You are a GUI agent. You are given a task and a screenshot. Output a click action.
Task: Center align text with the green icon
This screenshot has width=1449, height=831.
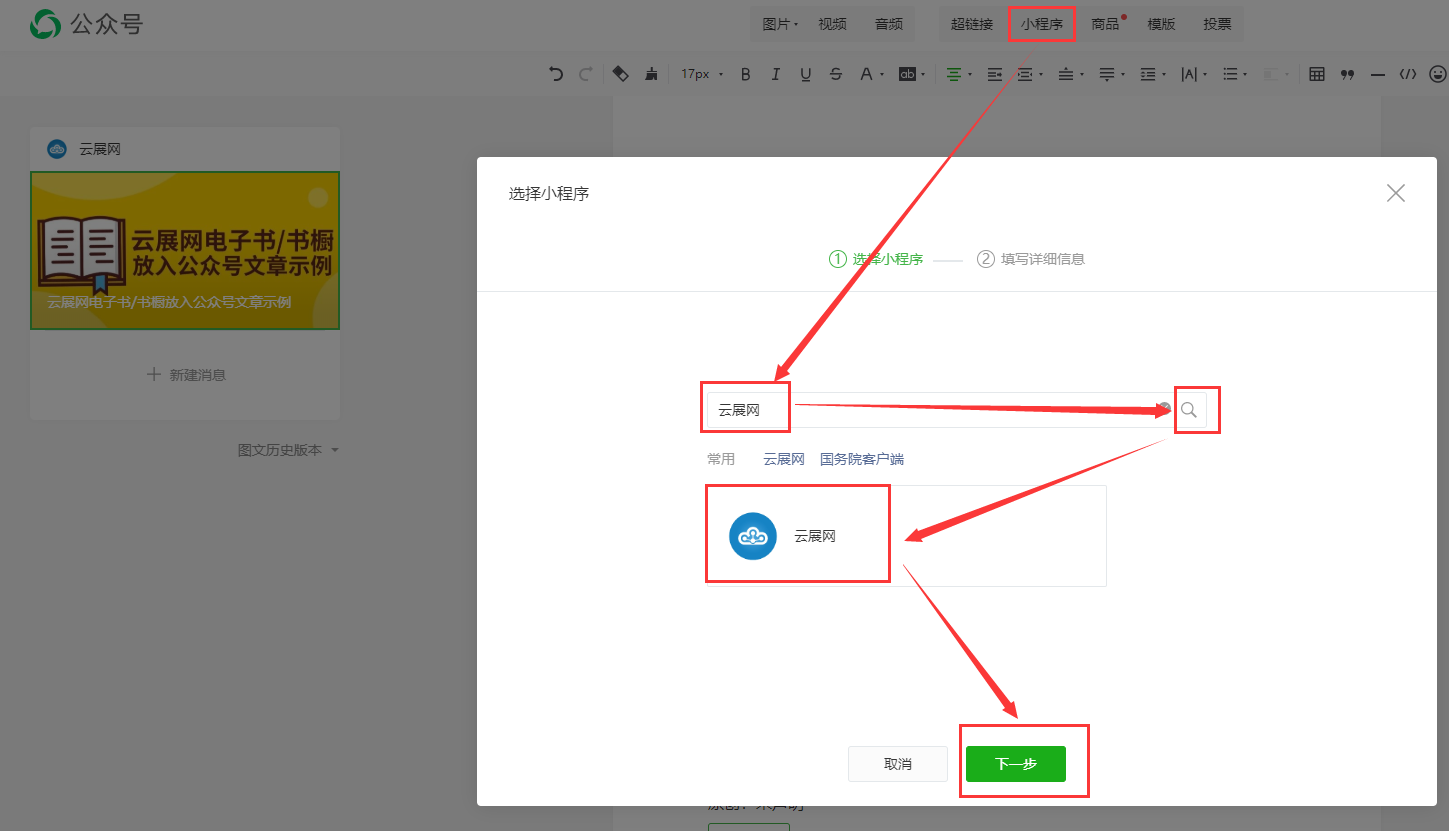tap(953, 74)
